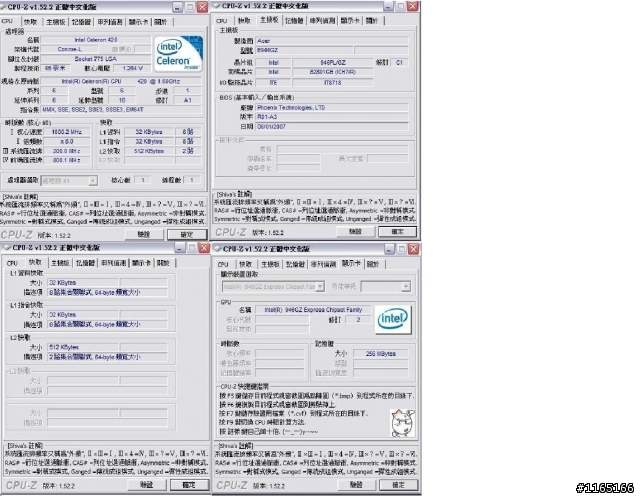Click 驗證 button in the mainboard window
The width and height of the screenshot is (640, 496).
click(x=356, y=231)
